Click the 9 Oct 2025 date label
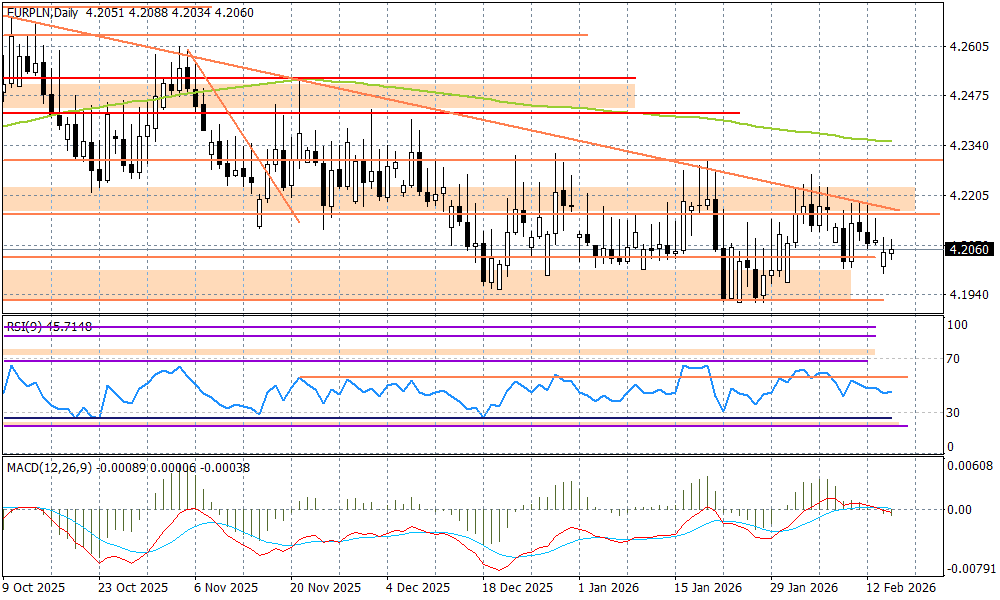1000x600 pixels. click(x=36, y=589)
